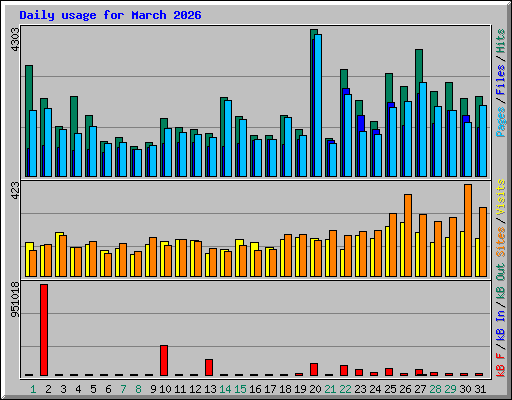This screenshot has height=400, width=512.
Task: Click day 14 on the x-axis
Action: point(225,389)
